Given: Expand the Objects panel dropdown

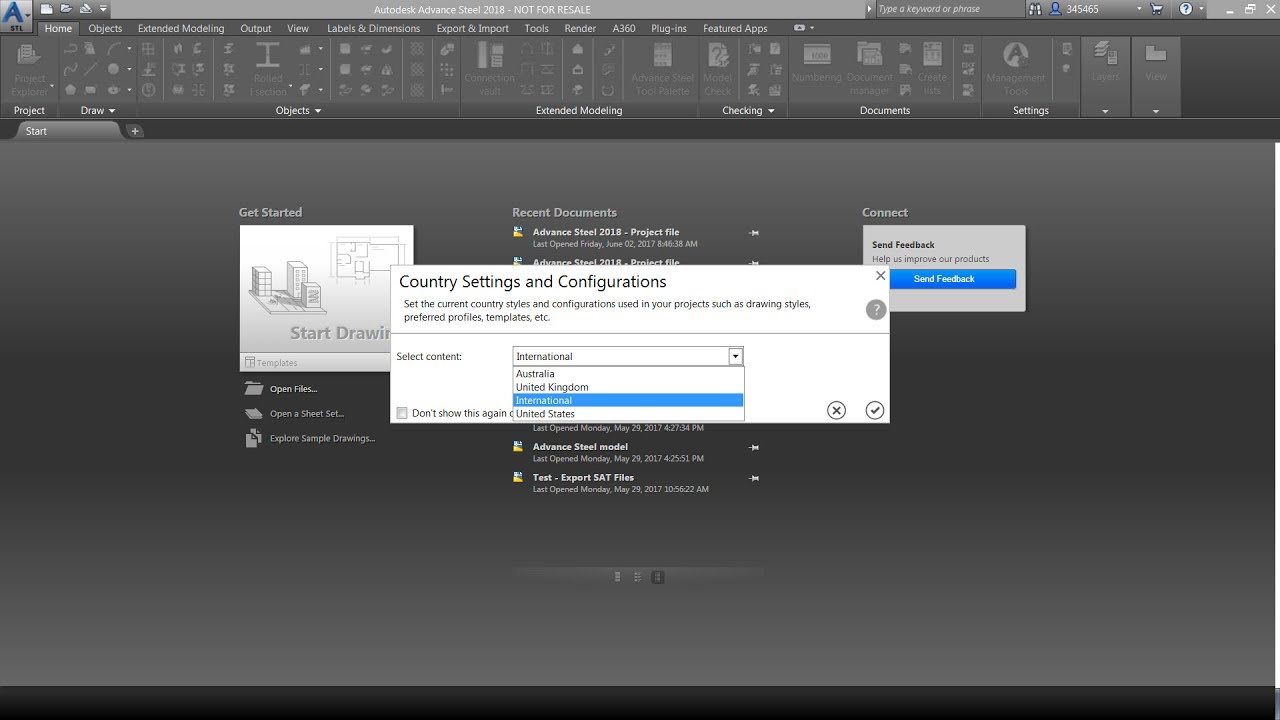Looking at the screenshot, I should pyautogui.click(x=318, y=111).
